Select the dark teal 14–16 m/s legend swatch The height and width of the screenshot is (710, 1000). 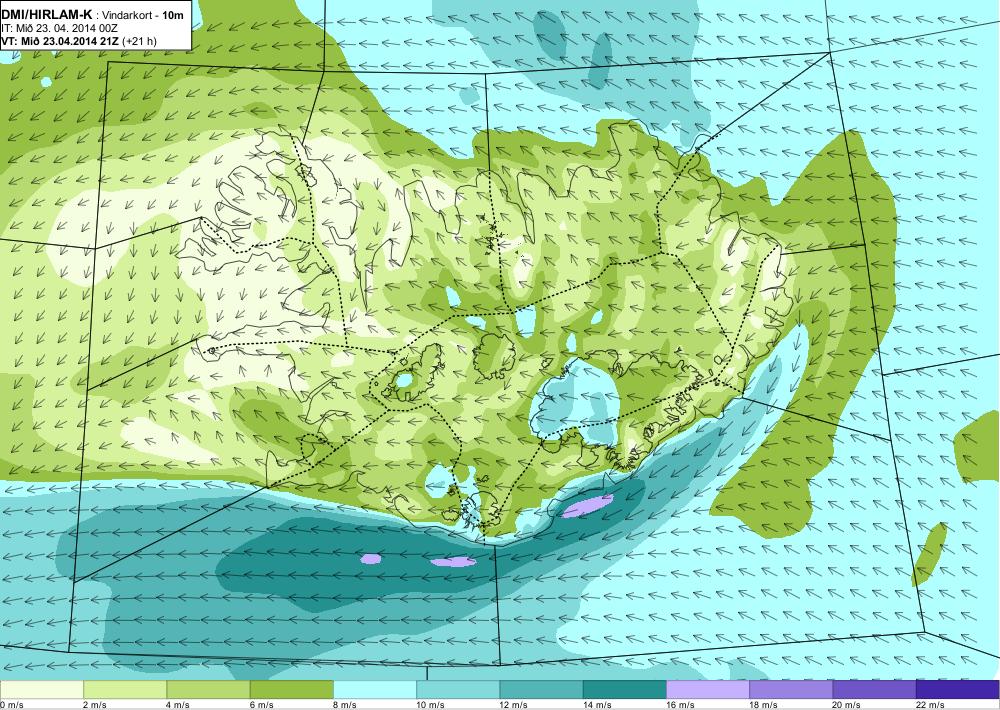tap(624, 690)
